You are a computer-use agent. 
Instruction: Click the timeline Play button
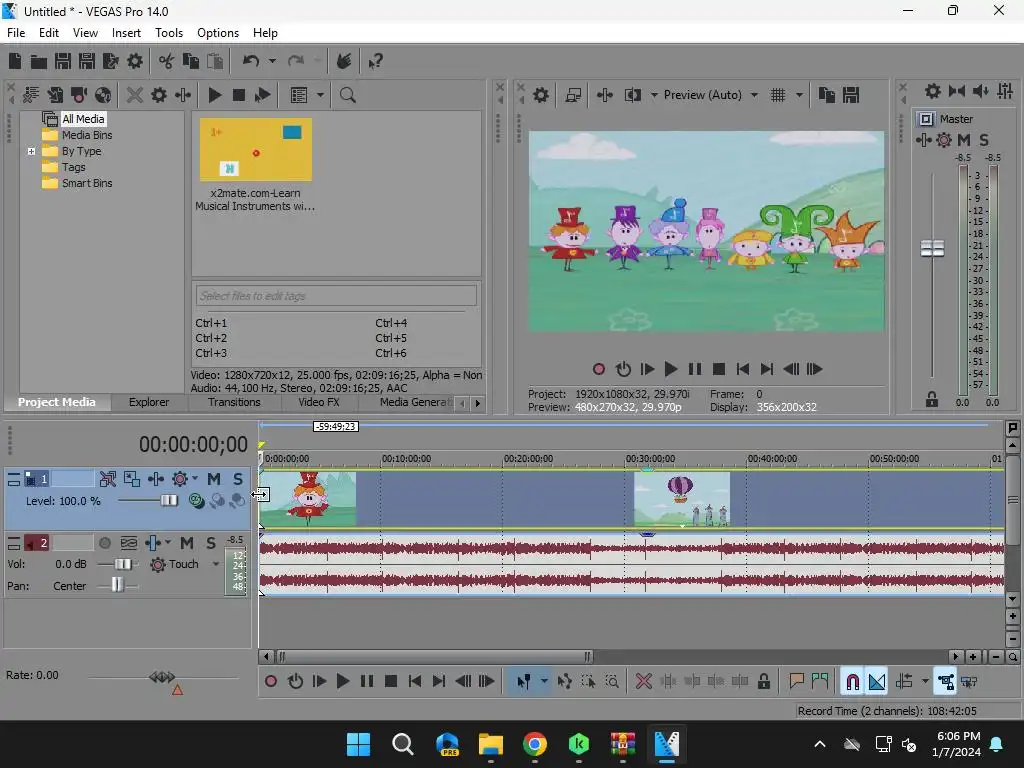342,682
